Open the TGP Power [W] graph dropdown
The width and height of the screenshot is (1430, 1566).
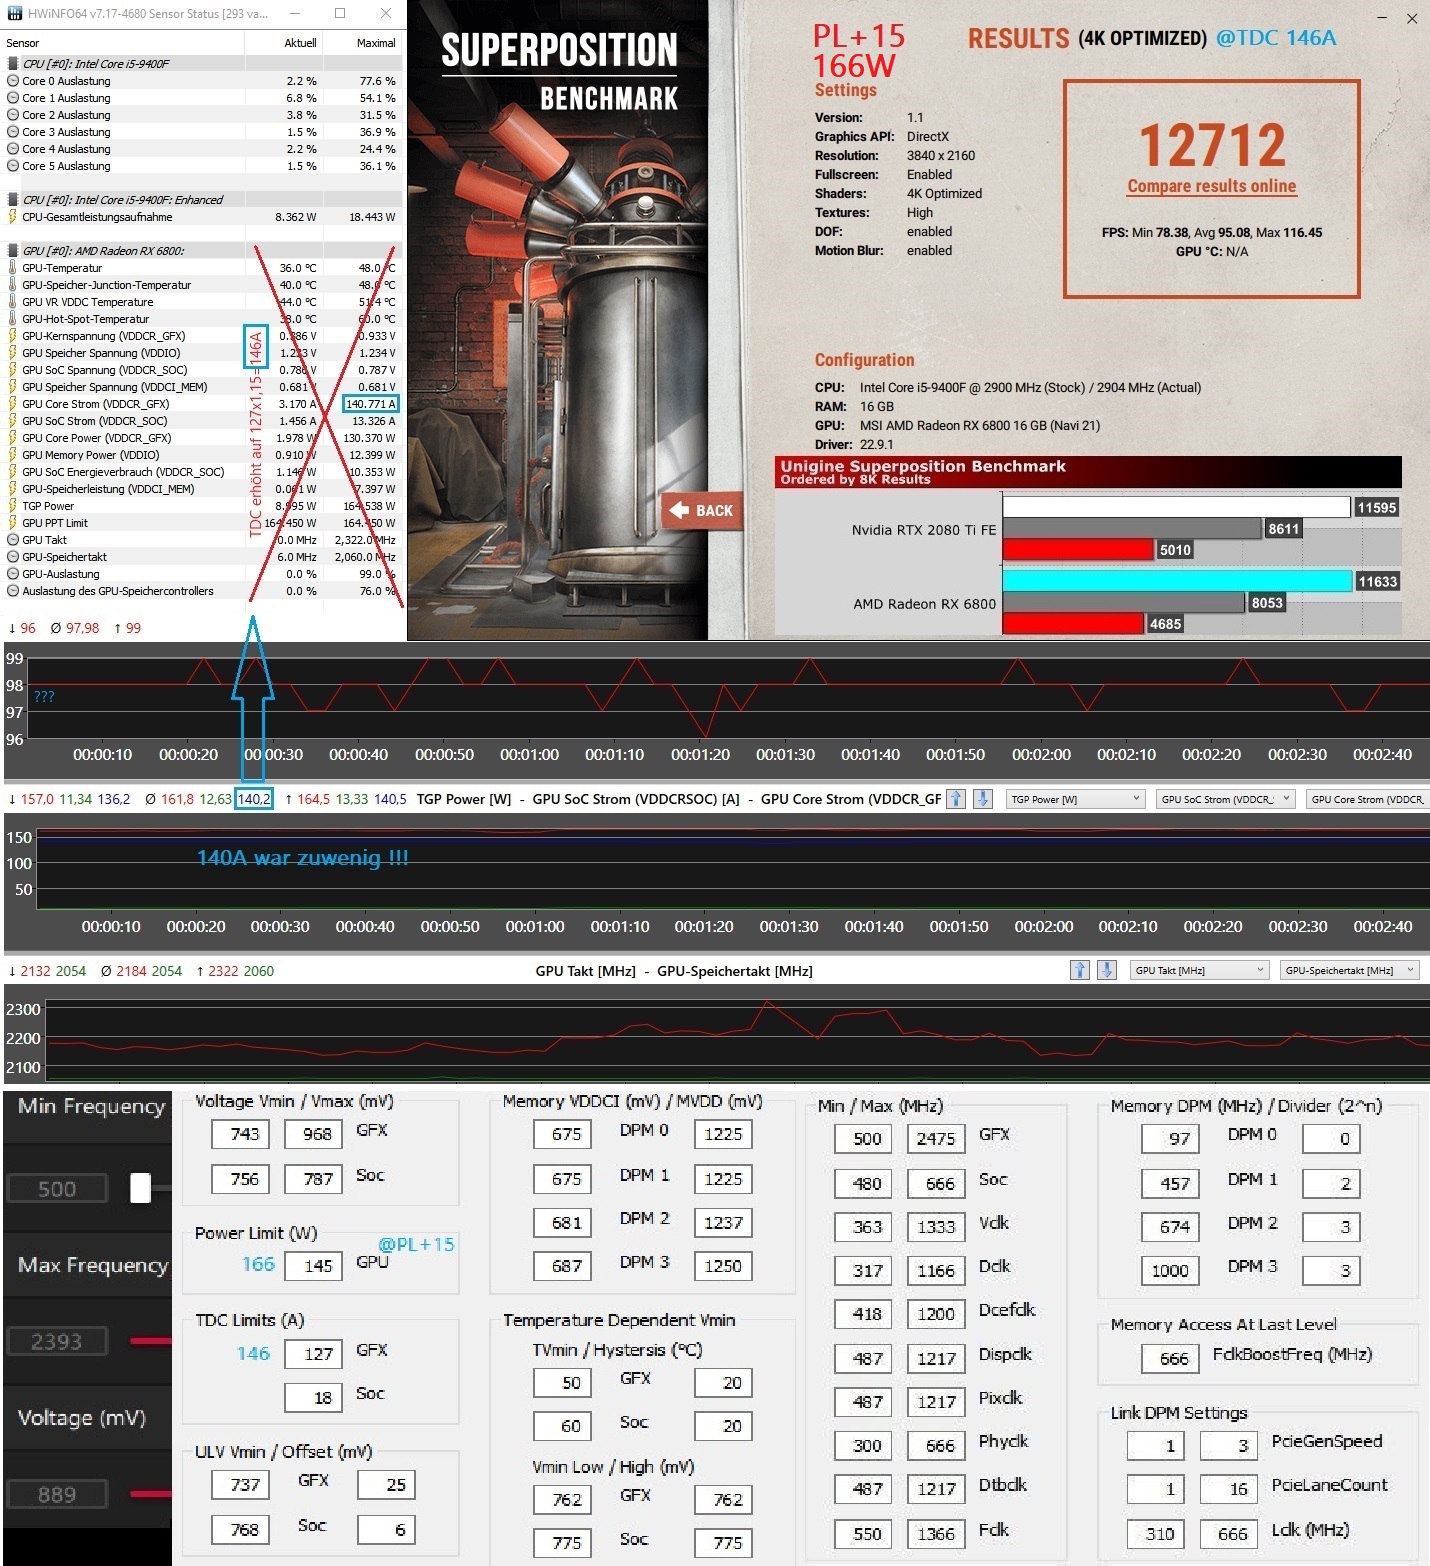click(x=1075, y=799)
